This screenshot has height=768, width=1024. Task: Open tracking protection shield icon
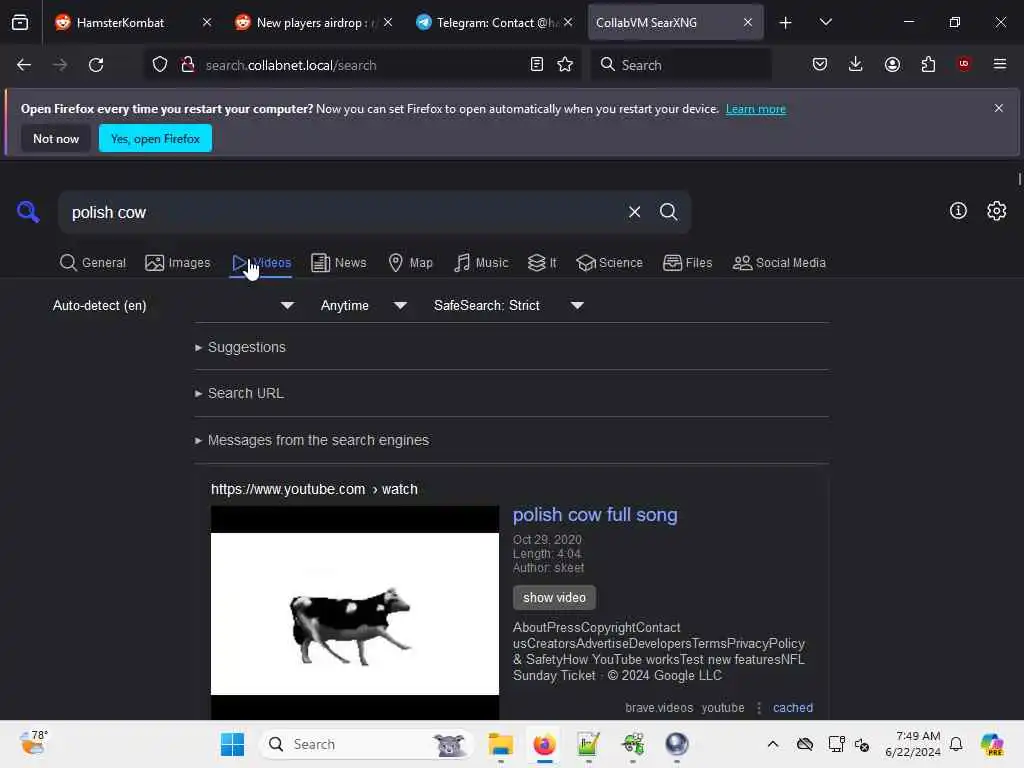click(x=160, y=65)
